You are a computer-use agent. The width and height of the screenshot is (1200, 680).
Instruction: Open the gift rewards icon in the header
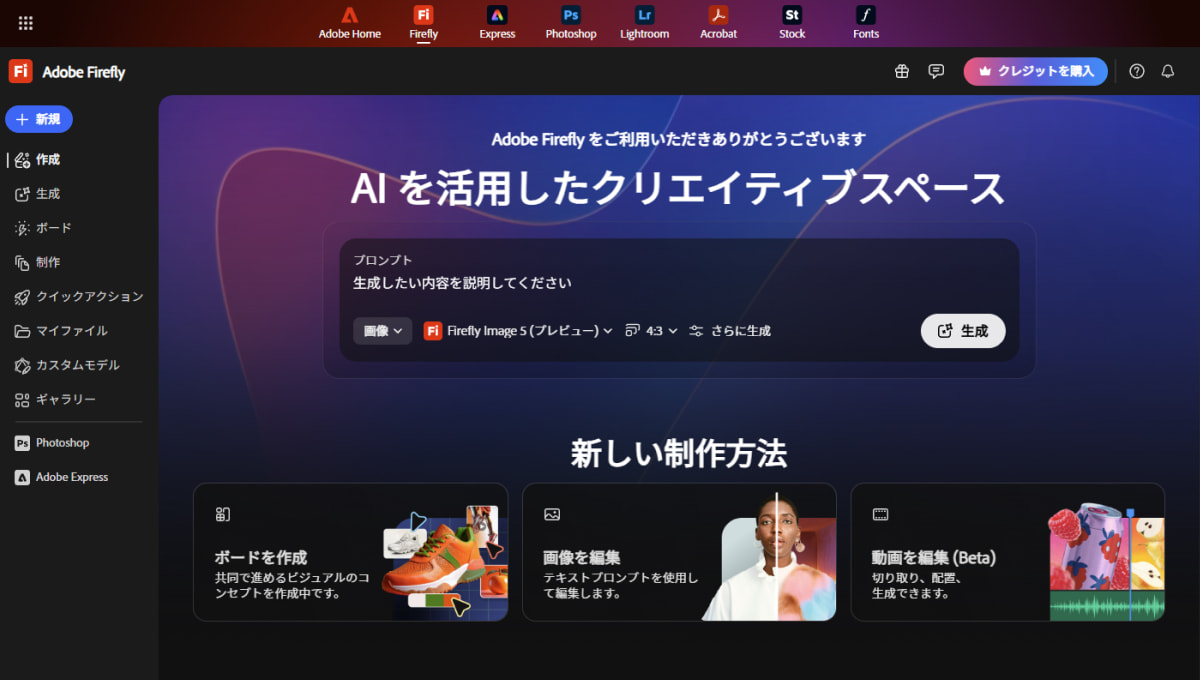[902, 71]
